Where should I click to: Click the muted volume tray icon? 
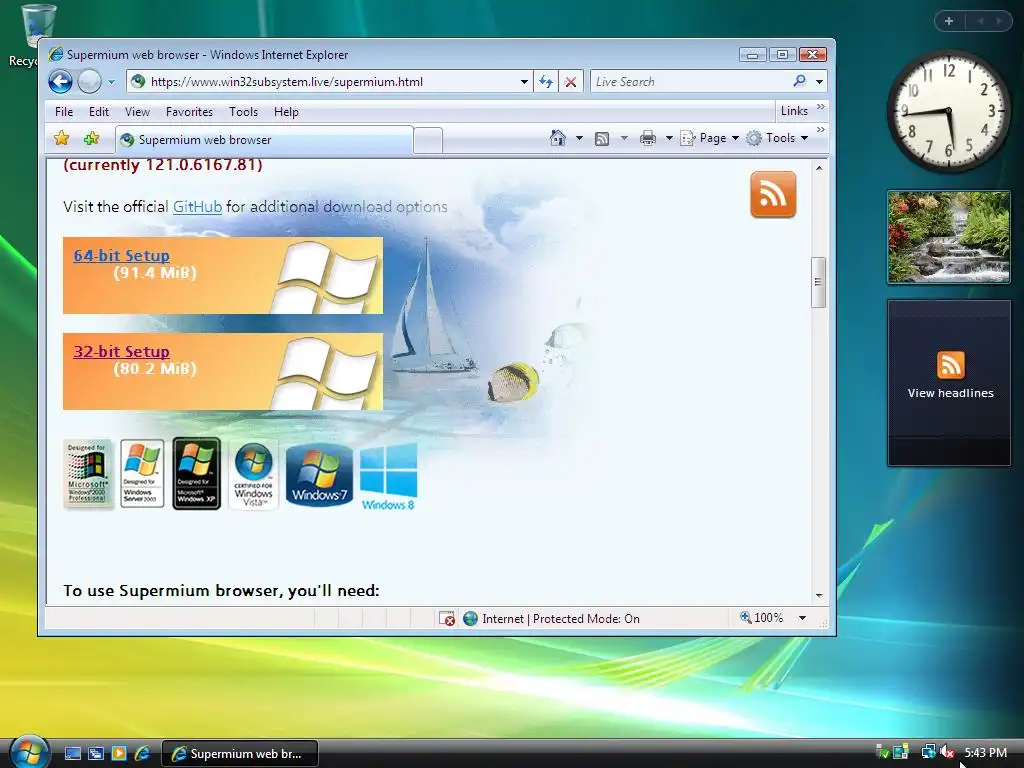tap(946, 752)
